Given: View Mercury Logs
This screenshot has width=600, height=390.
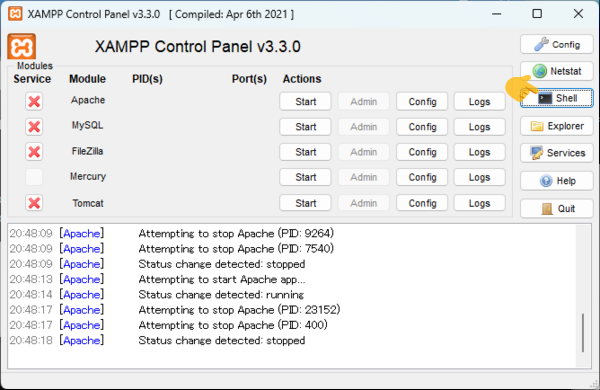Looking at the screenshot, I should tap(479, 177).
